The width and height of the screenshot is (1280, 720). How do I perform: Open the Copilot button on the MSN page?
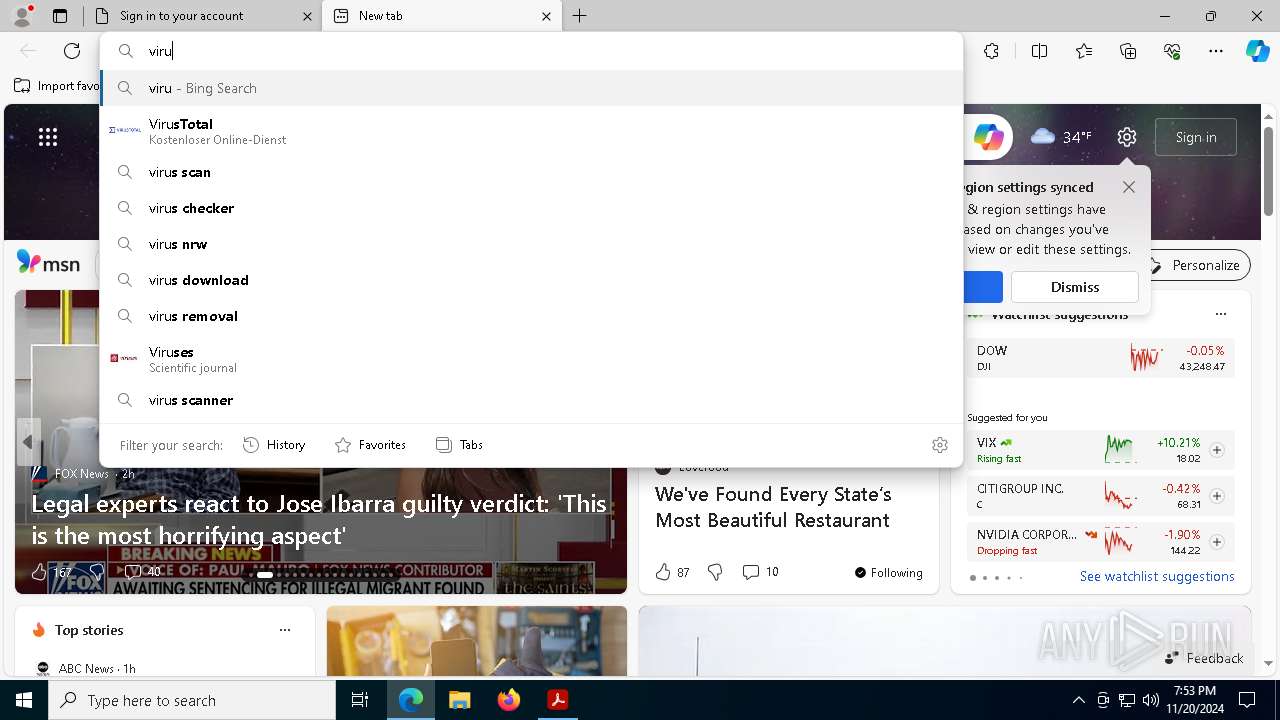point(988,137)
